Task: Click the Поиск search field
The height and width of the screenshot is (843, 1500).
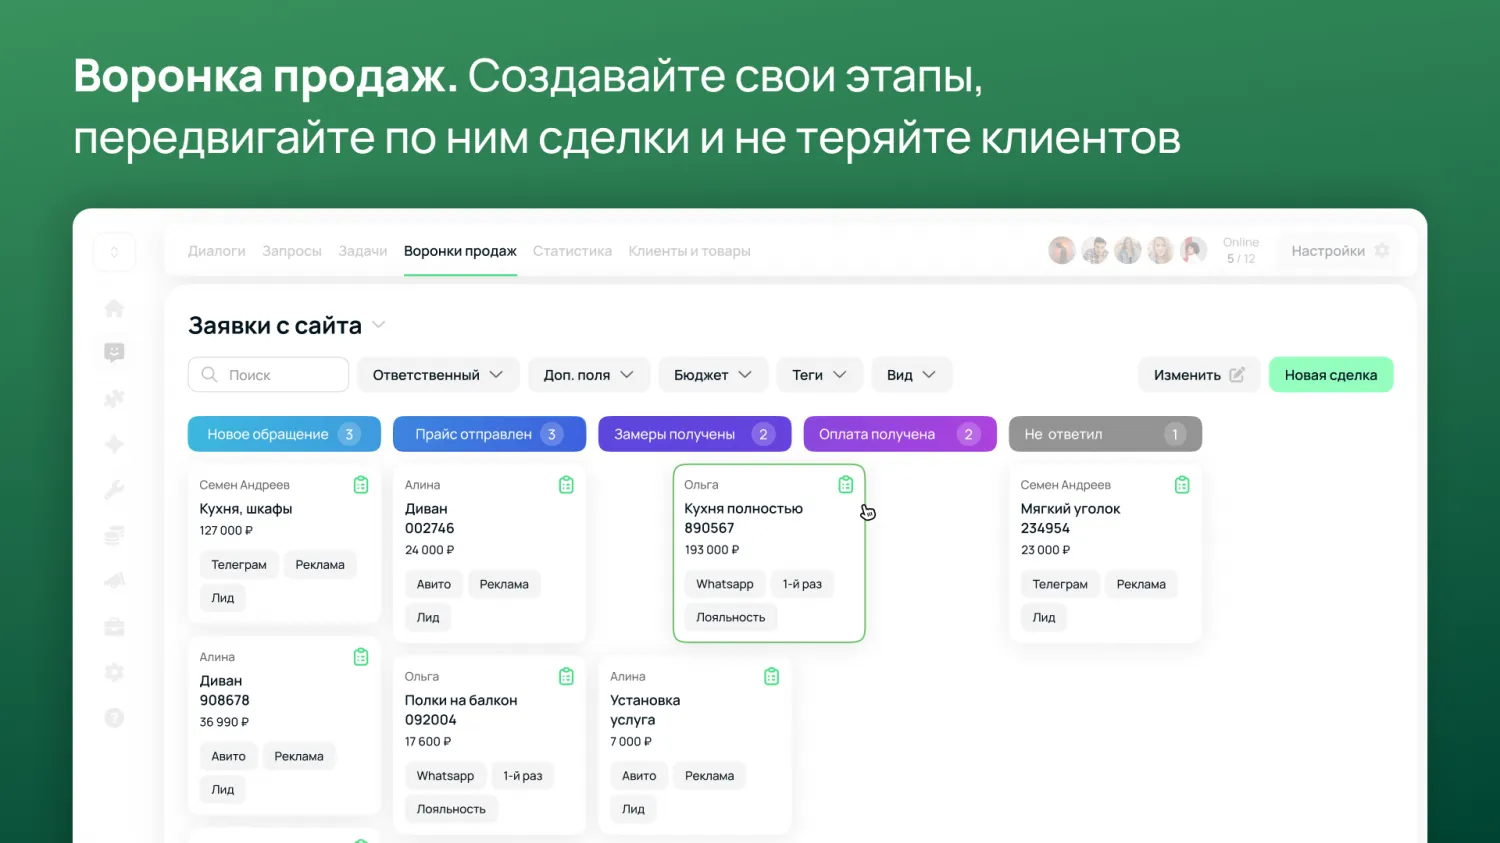Action: pyautogui.click(x=268, y=375)
